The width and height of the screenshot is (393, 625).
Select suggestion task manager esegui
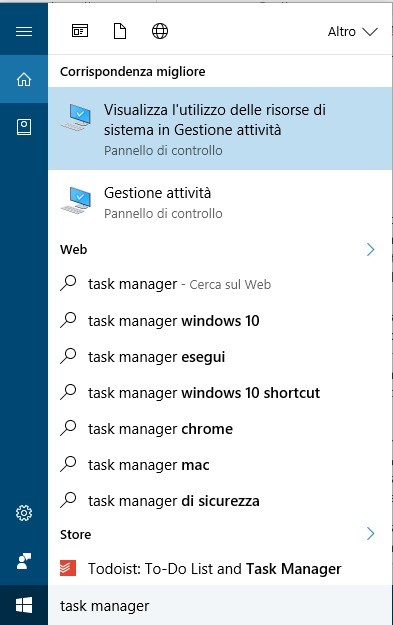(220, 357)
